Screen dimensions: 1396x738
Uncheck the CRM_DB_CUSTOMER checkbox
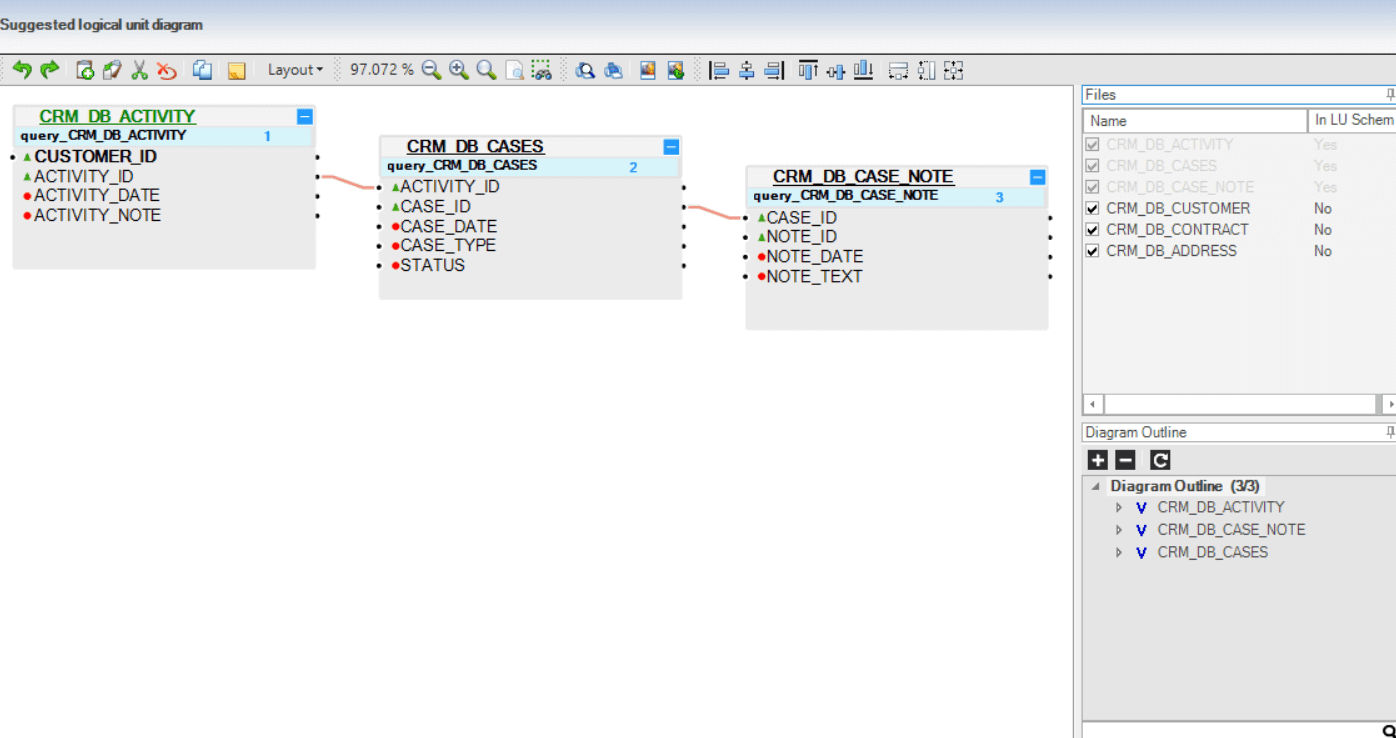1092,209
